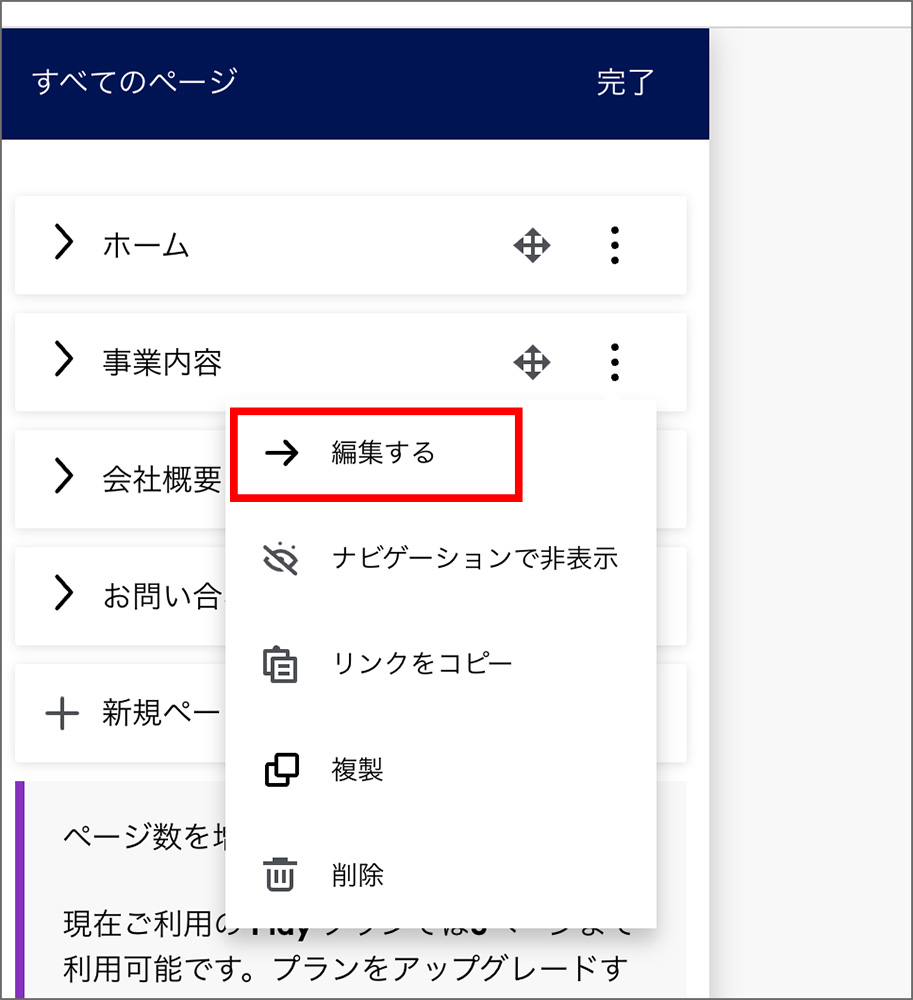Click the arrow icon beside 編集する

[x=281, y=453]
